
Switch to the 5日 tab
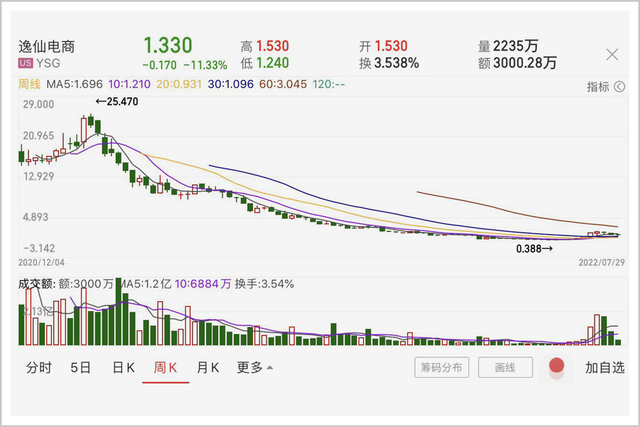(x=80, y=367)
